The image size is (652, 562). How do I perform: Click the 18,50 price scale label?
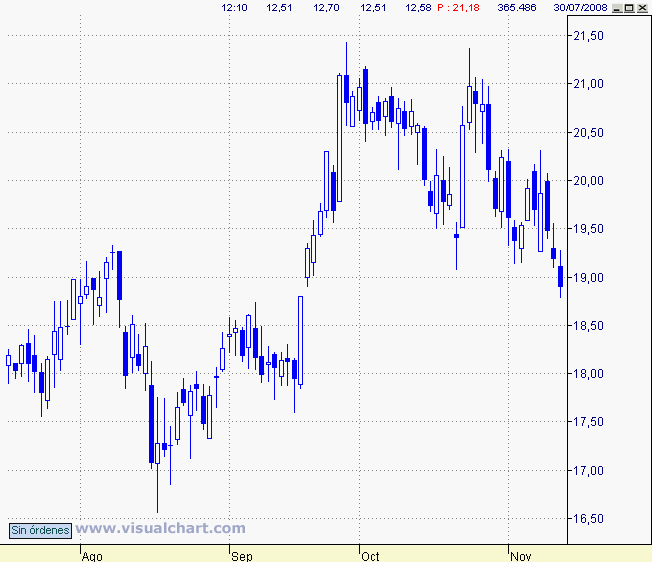click(588, 325)
